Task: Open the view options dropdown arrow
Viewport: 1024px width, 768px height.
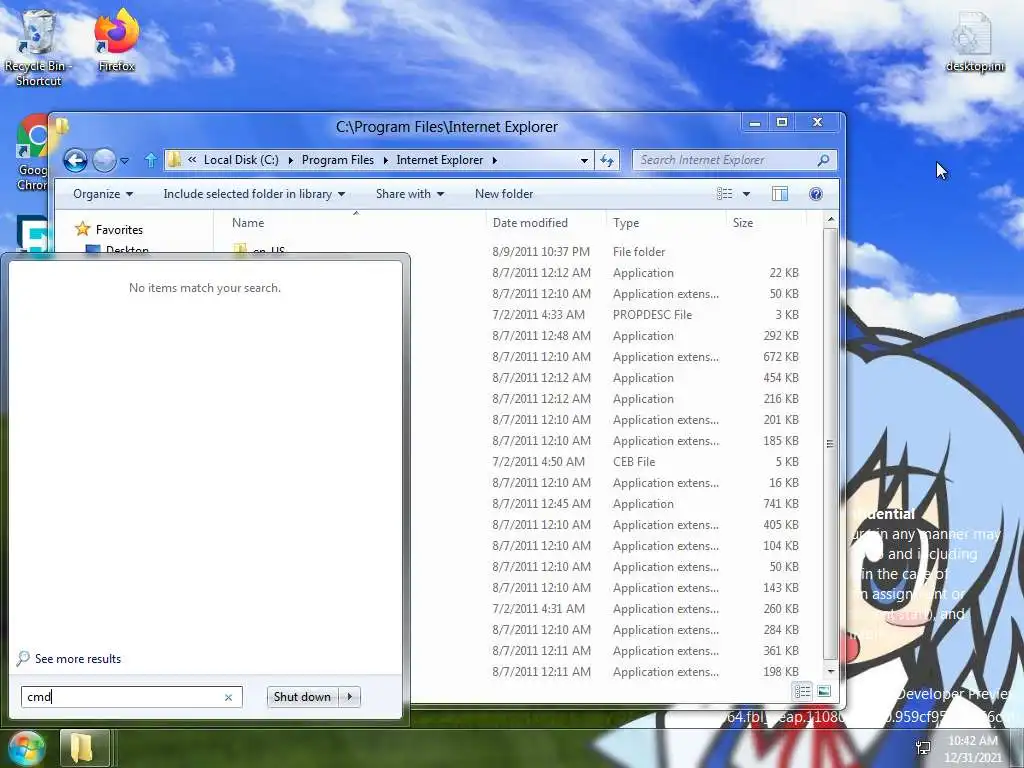Action: point(746,194)
